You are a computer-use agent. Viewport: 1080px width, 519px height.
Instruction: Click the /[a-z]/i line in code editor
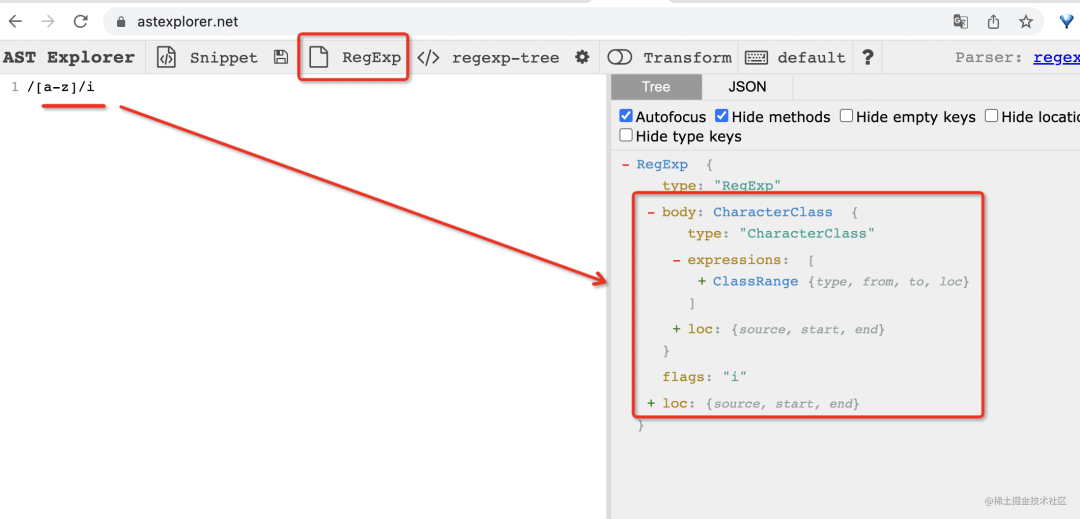coord(61,87)
